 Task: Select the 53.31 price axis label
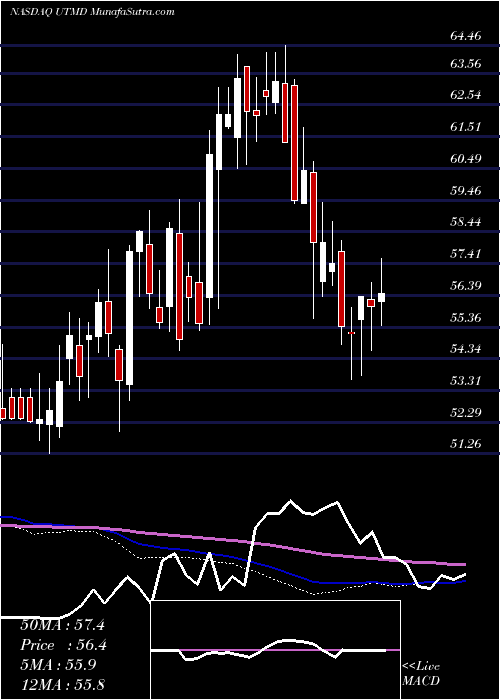466,381
